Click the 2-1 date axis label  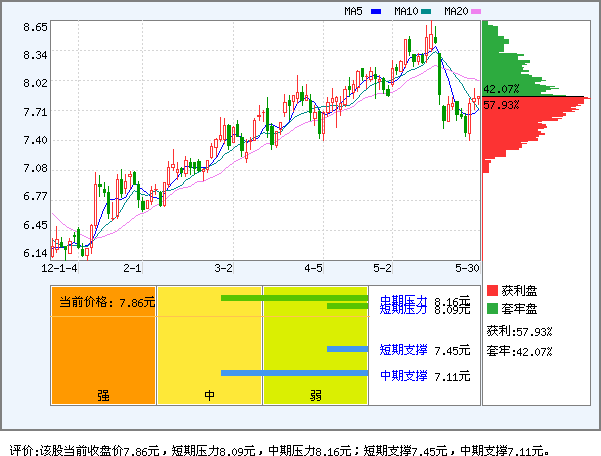pos(132,268)
